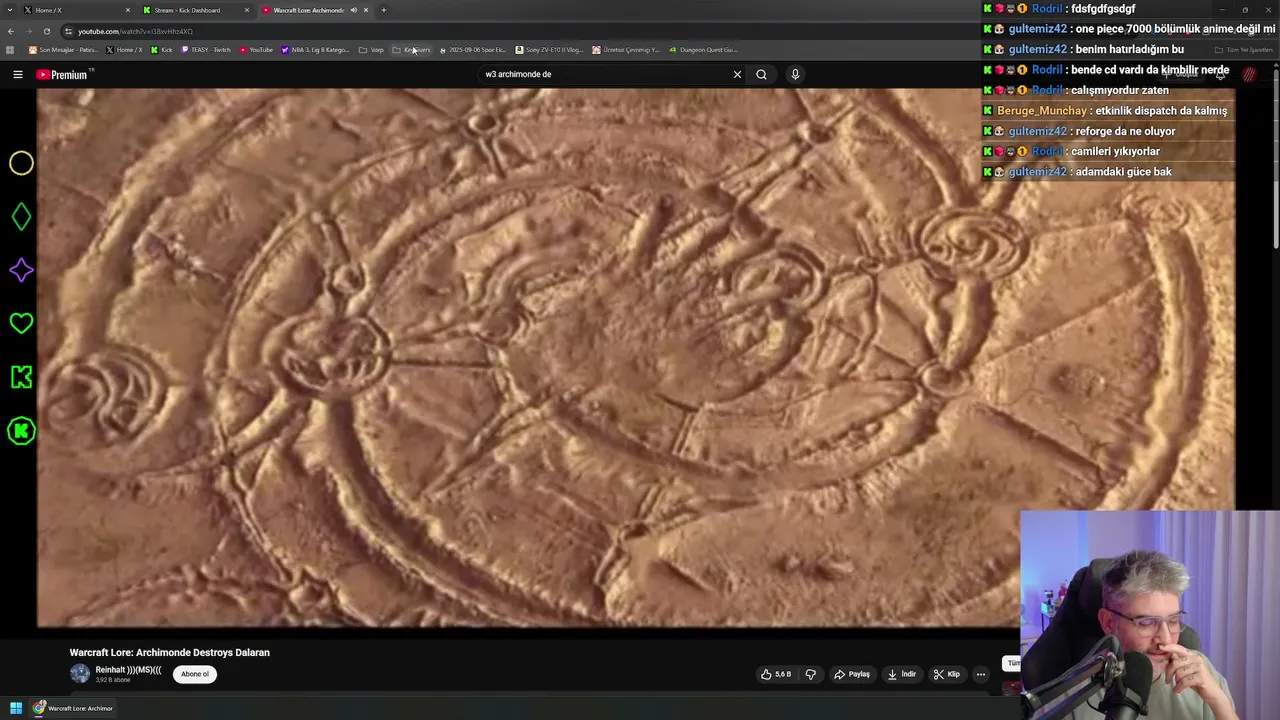Click chat username Beruge_Munchay
This screenshot has width=1280, height=720.
pos(1041,111)
